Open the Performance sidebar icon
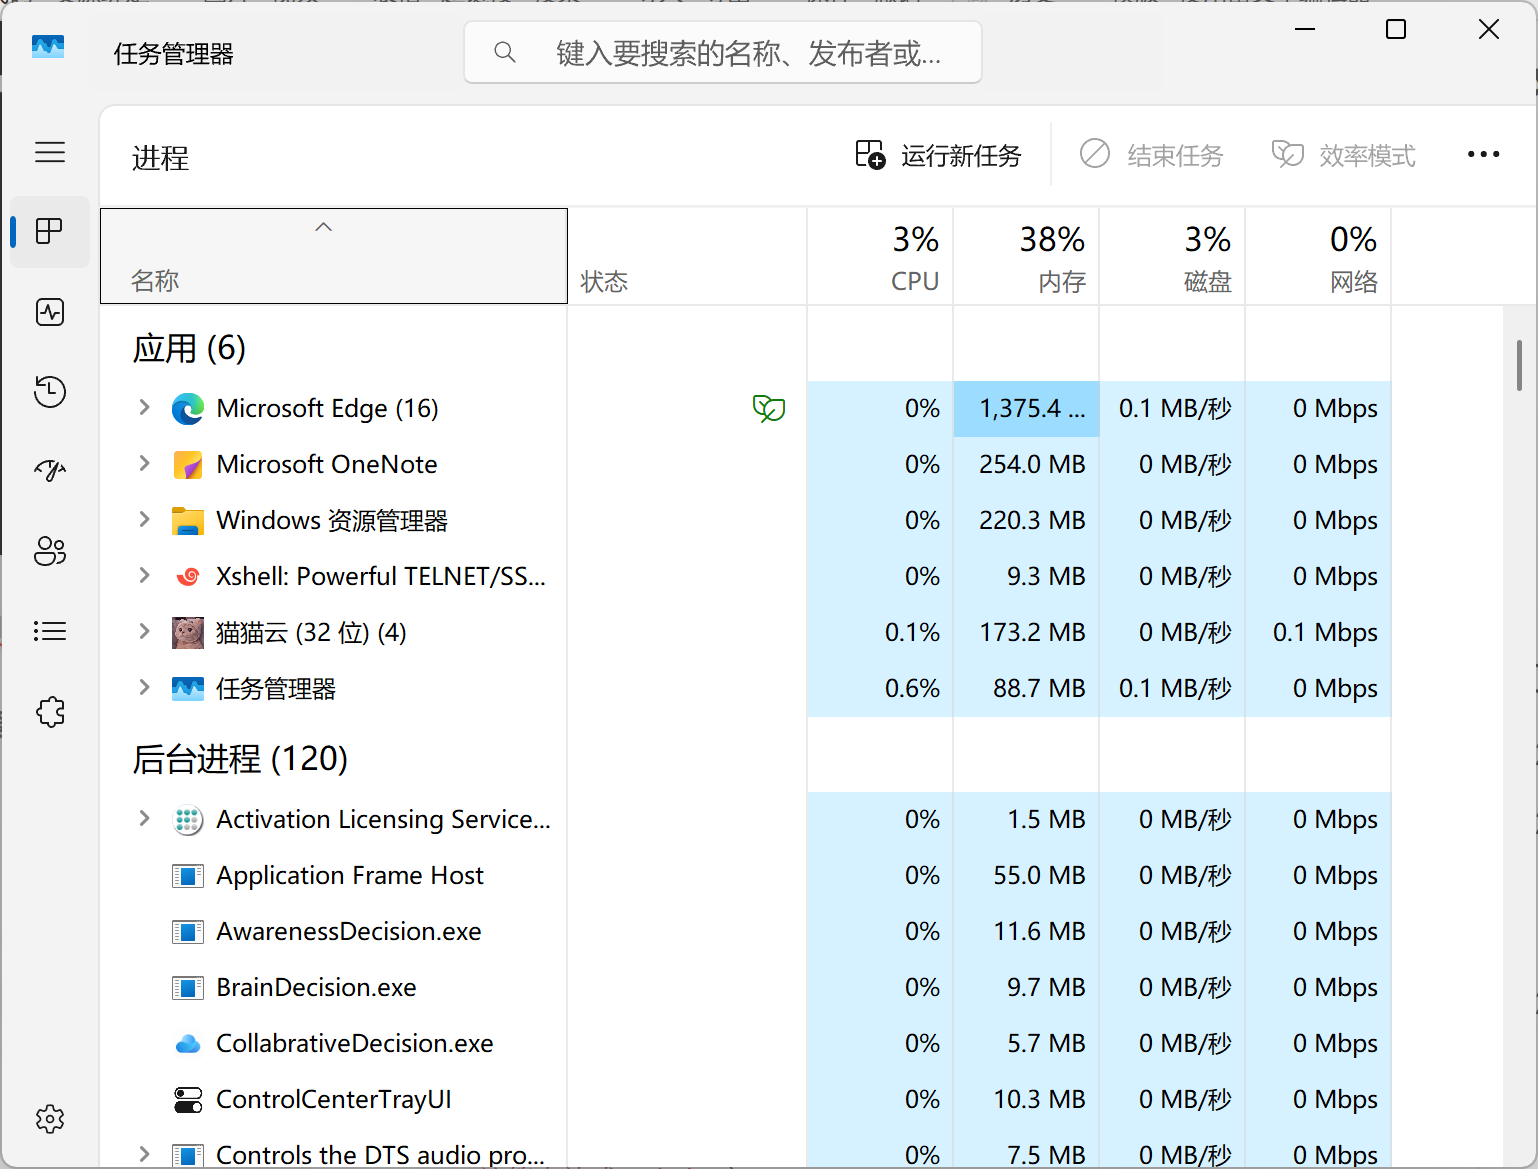Screen dimensions: 1538x1169 click(x=50, y=312)
